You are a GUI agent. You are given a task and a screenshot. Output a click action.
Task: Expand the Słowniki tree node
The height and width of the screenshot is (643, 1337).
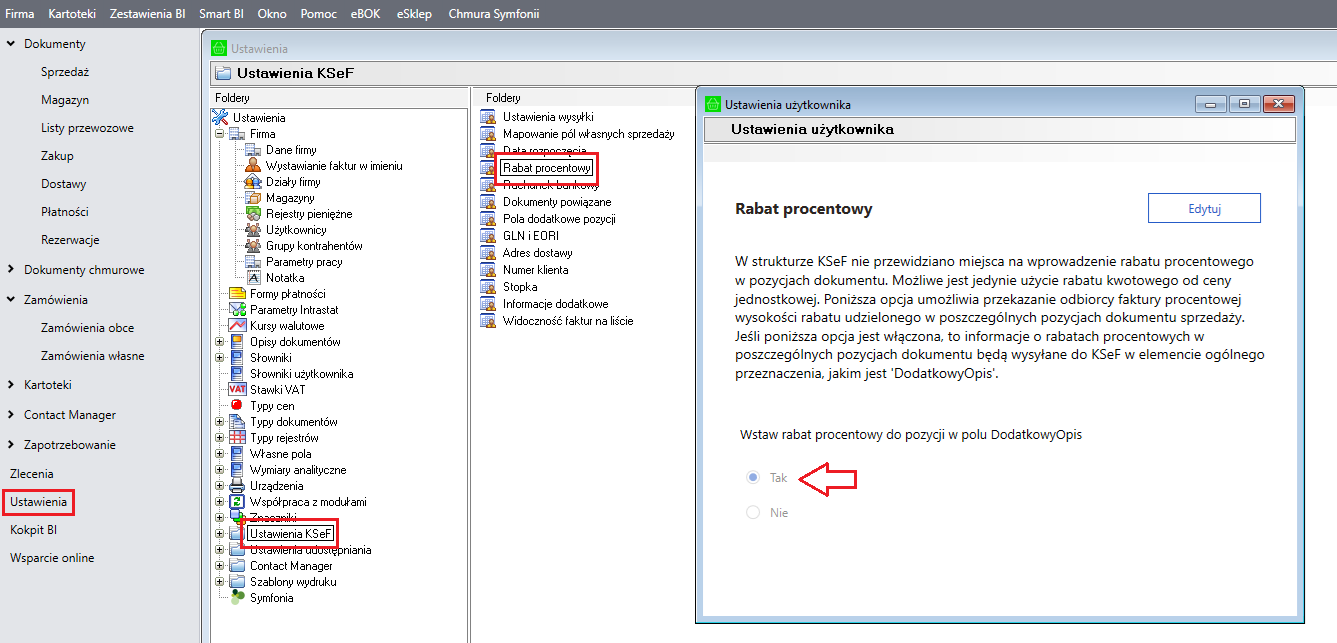[x=220, y=358]
